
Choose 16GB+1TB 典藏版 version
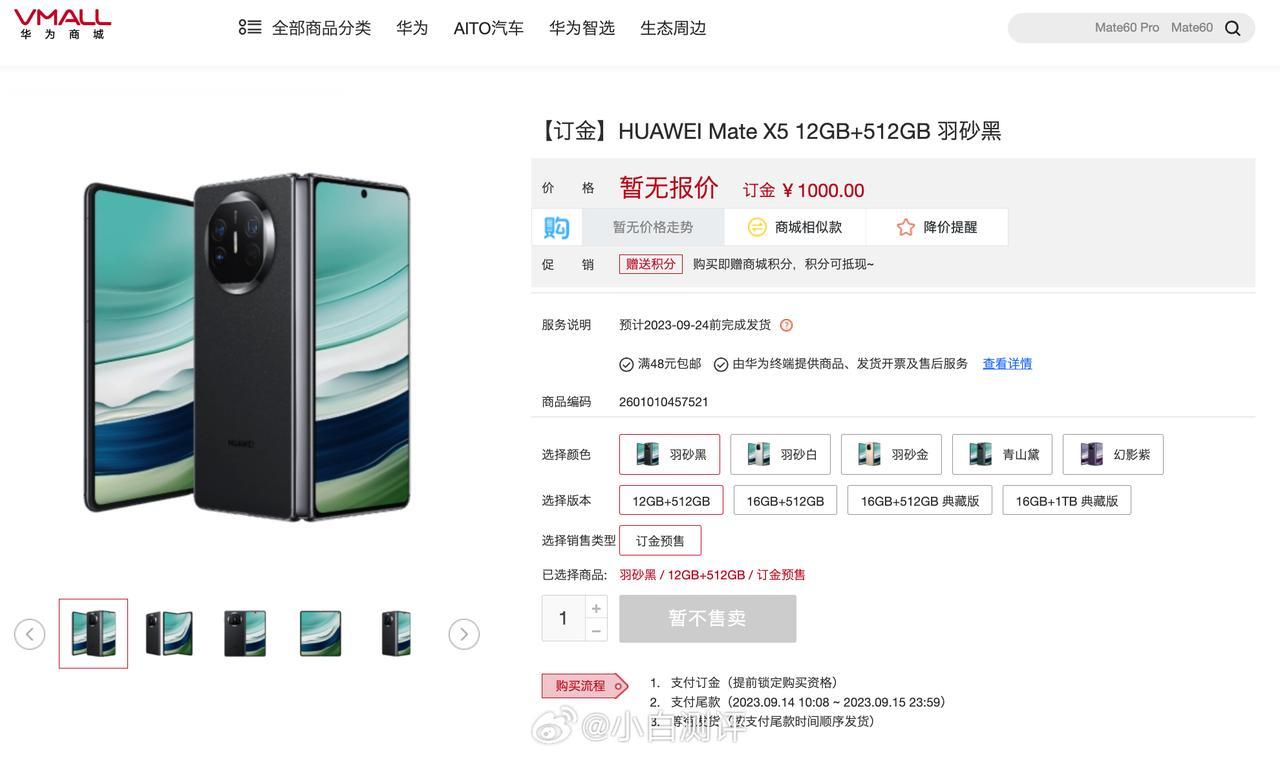coord(1067,500)
